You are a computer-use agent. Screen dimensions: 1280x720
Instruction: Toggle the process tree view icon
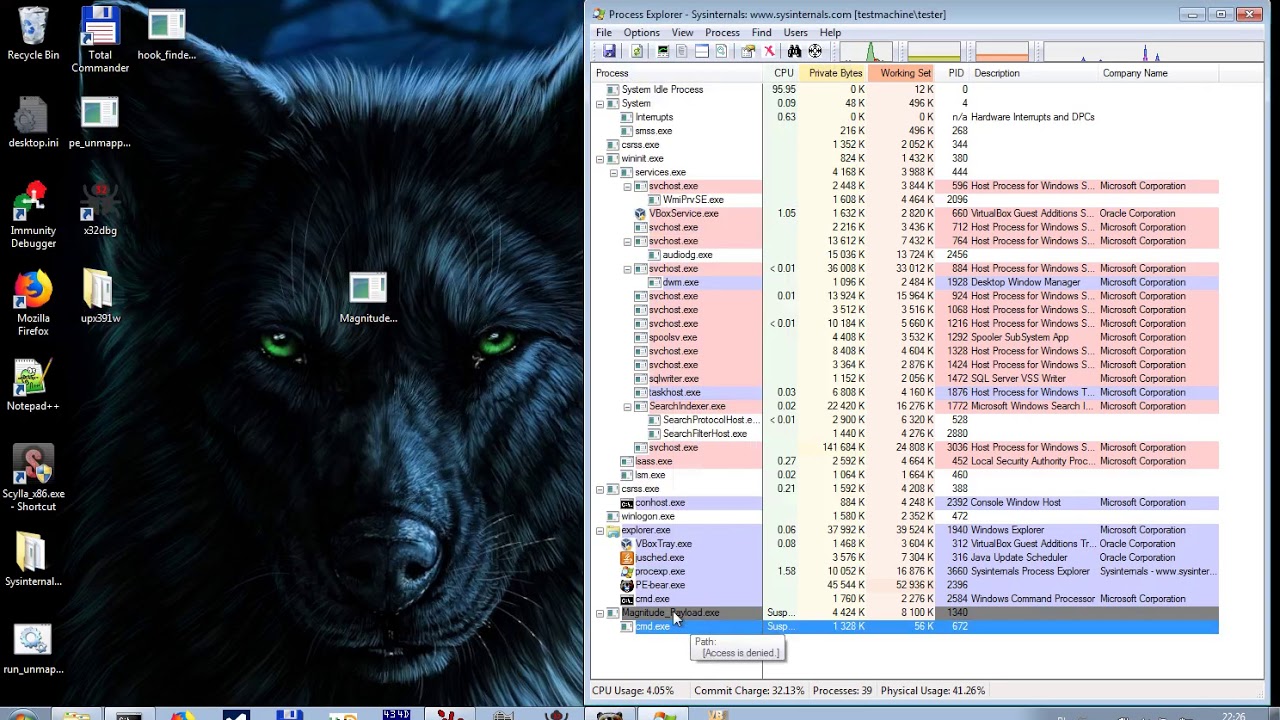[x=682, y=51]
